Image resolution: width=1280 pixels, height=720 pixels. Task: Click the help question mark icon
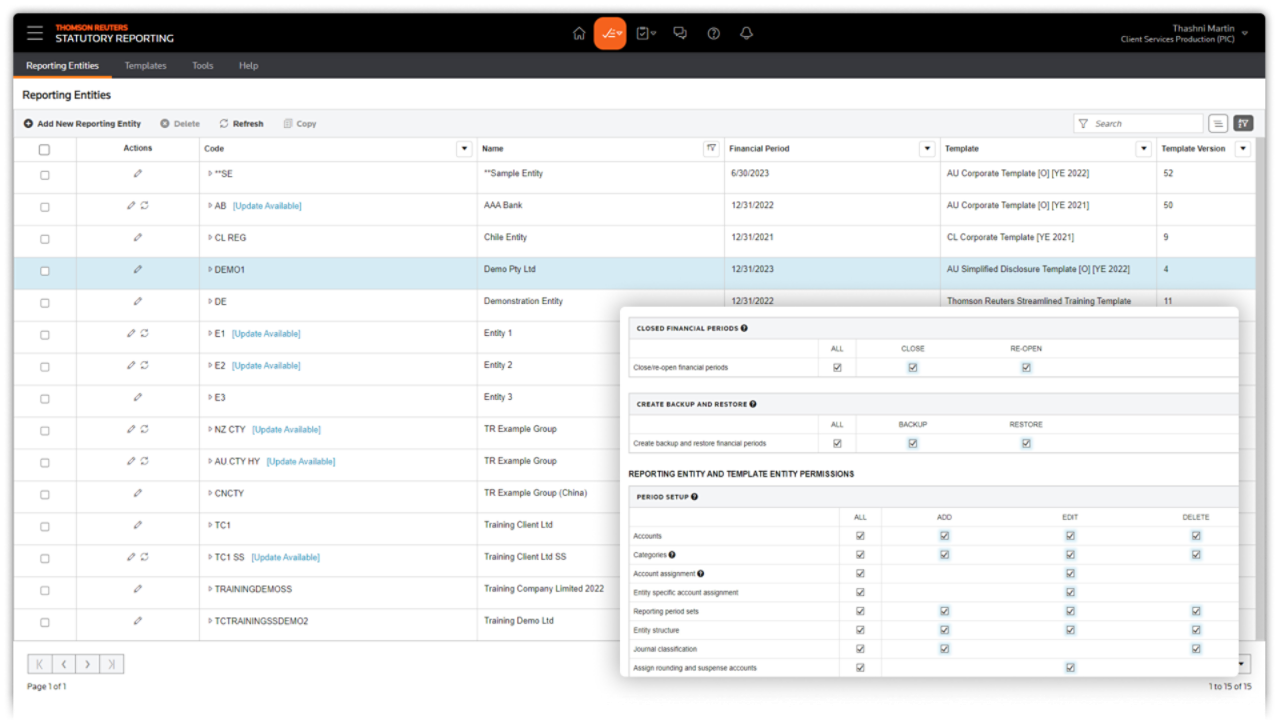pyautogui.click(x=713, y=33)
